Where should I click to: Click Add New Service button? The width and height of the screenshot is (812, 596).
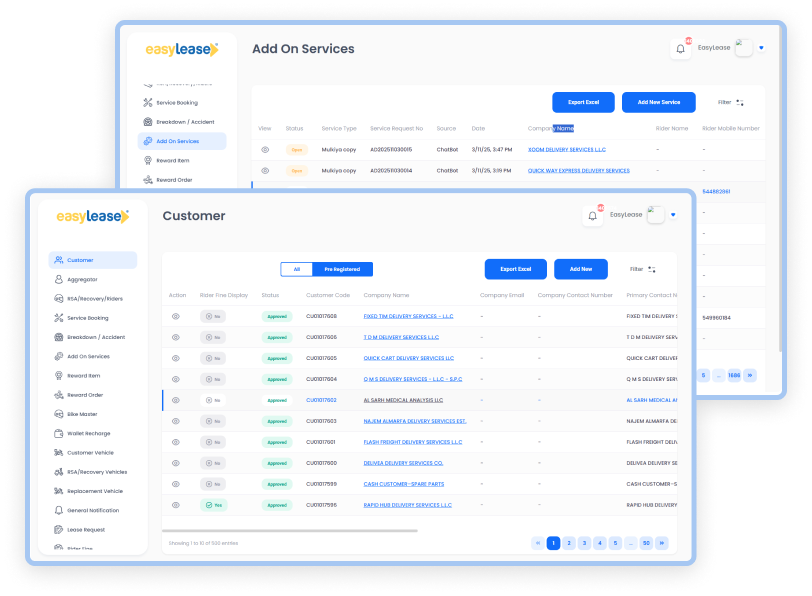click(x=658, y=102)
